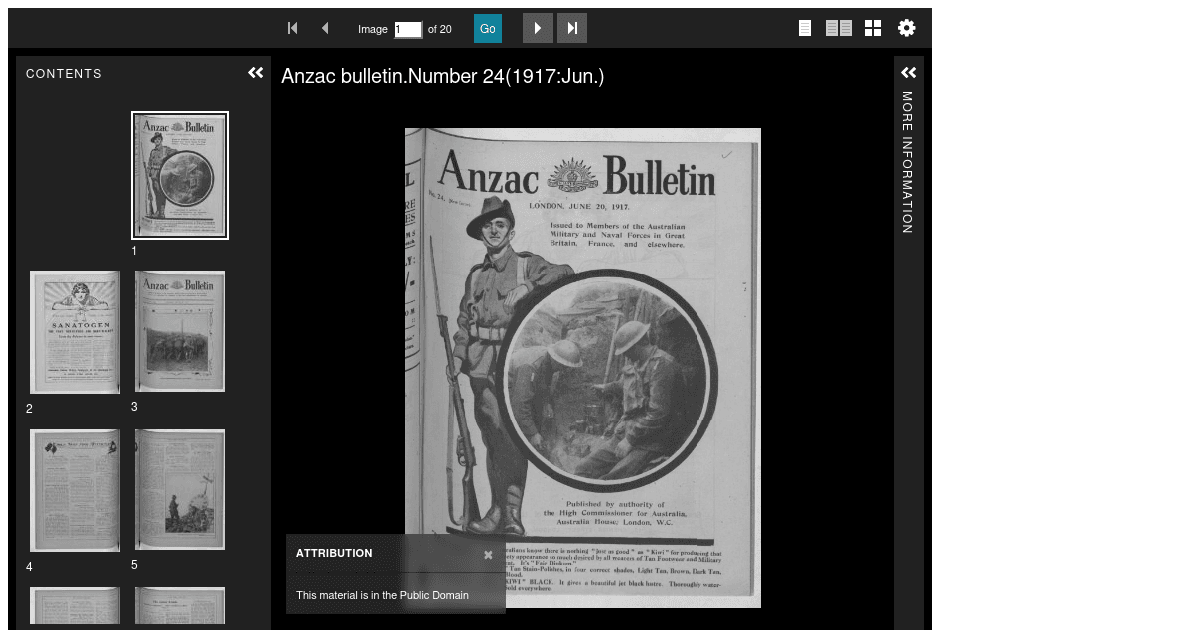The image size is (1200, 630).
Task: Select thumbnail 5 in contents
Action: point(180,489)
